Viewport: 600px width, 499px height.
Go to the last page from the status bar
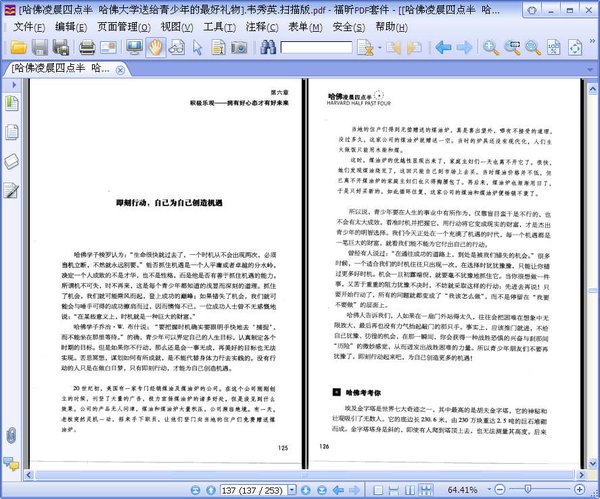322,490
